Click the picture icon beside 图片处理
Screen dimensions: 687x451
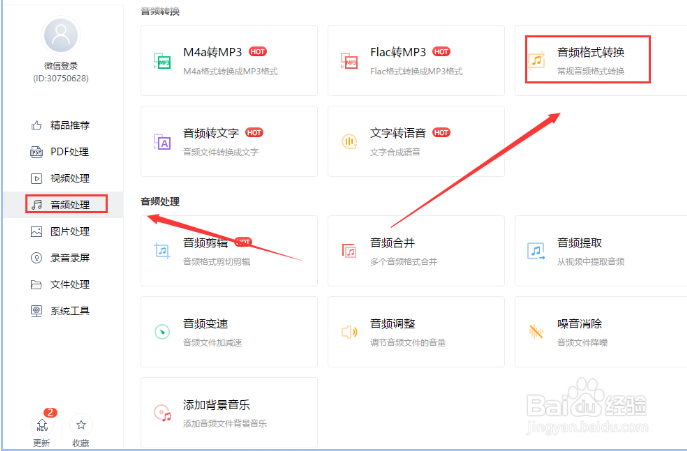pyautogui.click(x=36, y=231)
